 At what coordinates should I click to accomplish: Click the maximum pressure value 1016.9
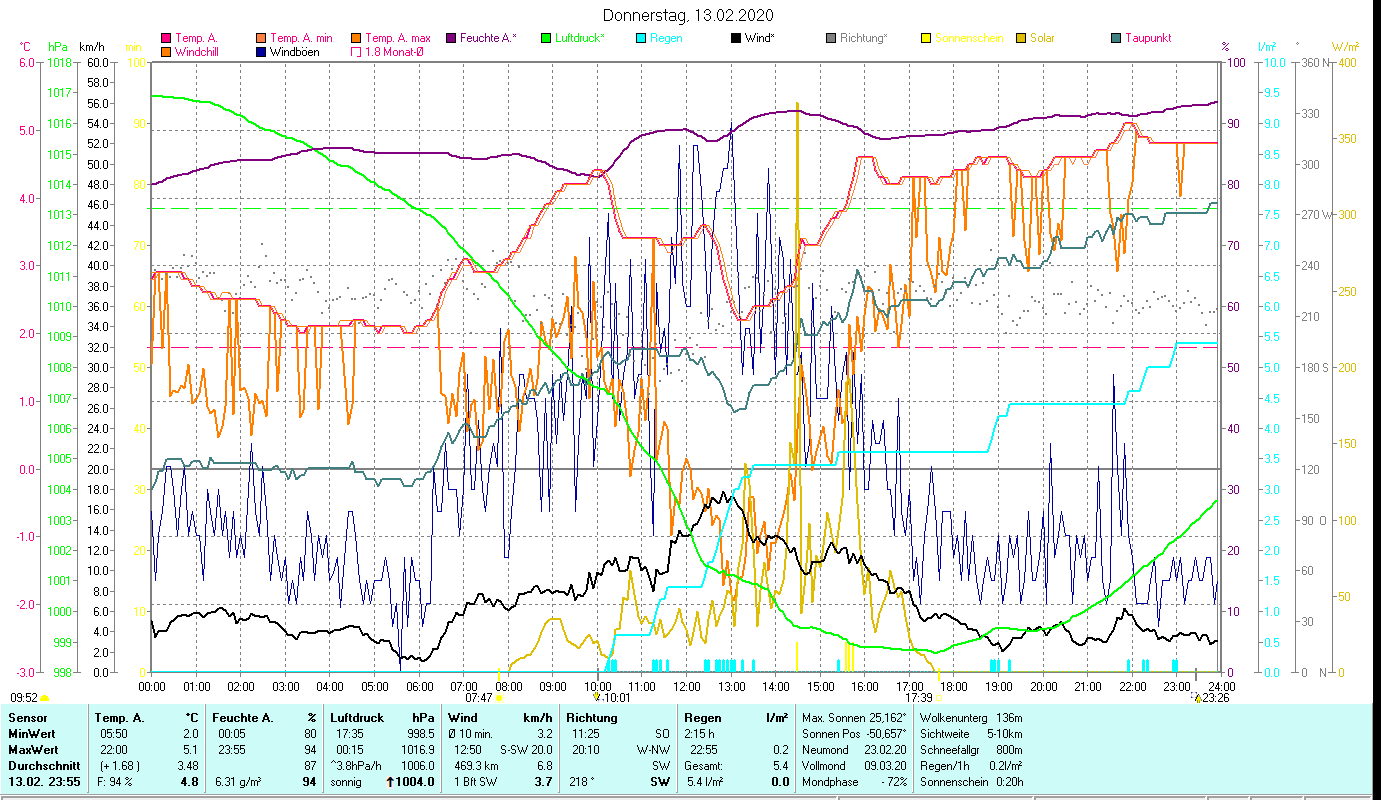(x=417, y=750)
